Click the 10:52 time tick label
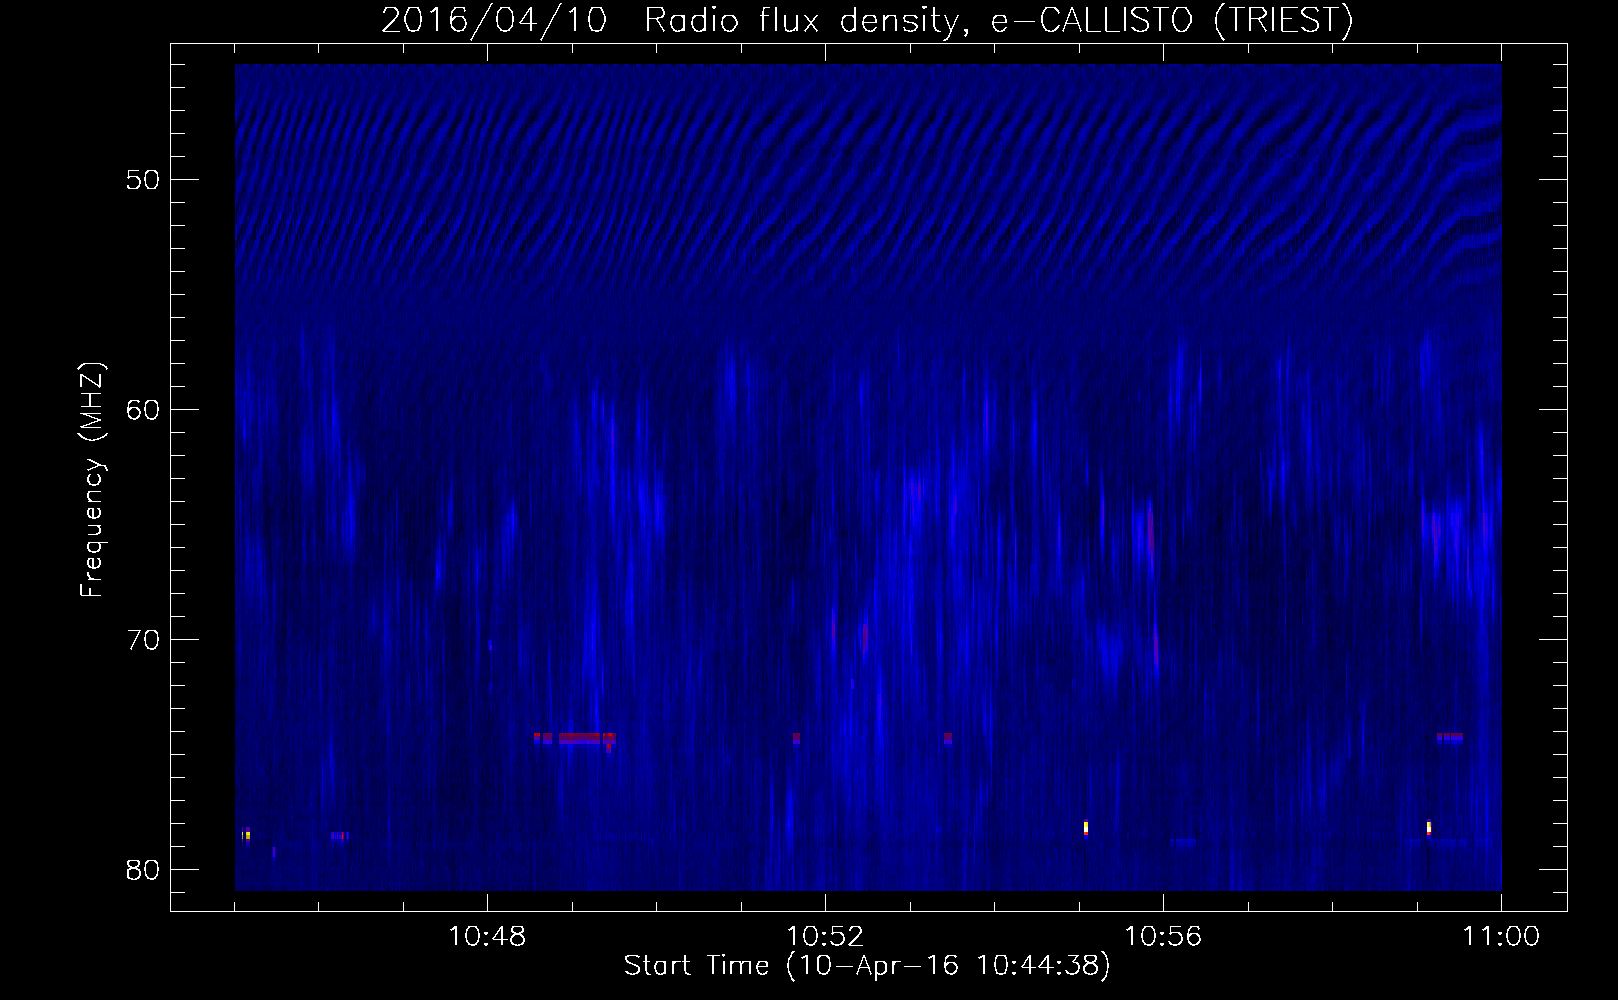Image resolution: width=1618 pixels, height=1000 pixels. click(x=825, y=937)
